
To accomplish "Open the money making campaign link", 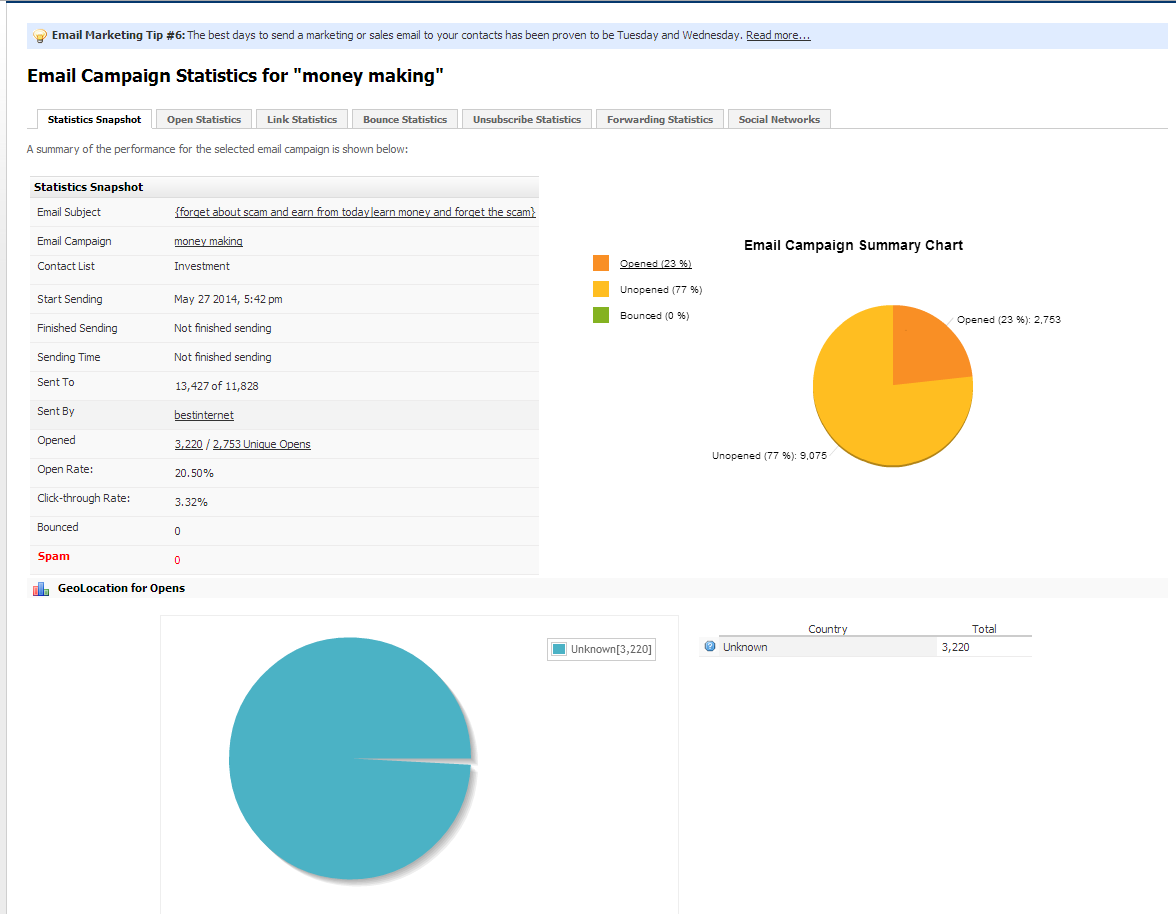I will (208, 240).
